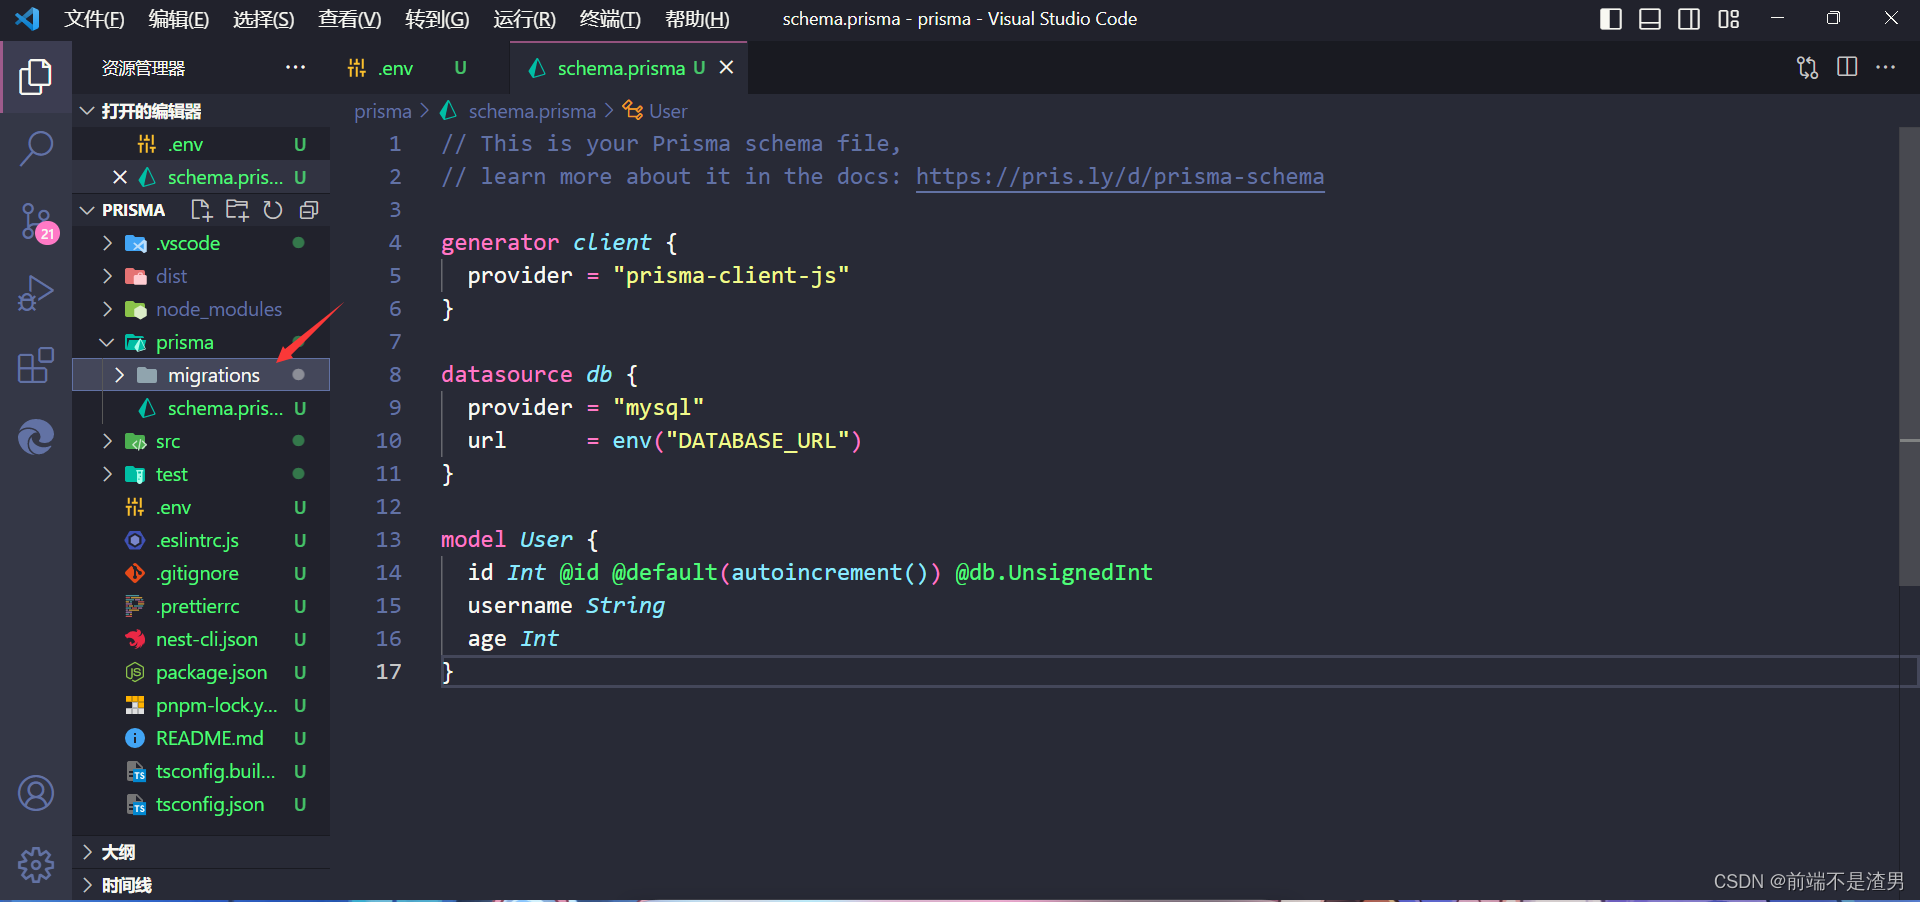The width and height of the screenshot is (1920, 902).
Task: Open the 终端(T) menu
Action: [x=610, y=19]
